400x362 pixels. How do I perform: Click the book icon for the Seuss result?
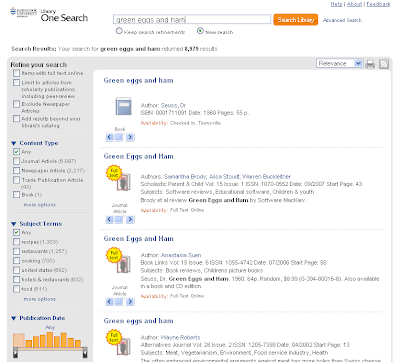tap(123, 106)
